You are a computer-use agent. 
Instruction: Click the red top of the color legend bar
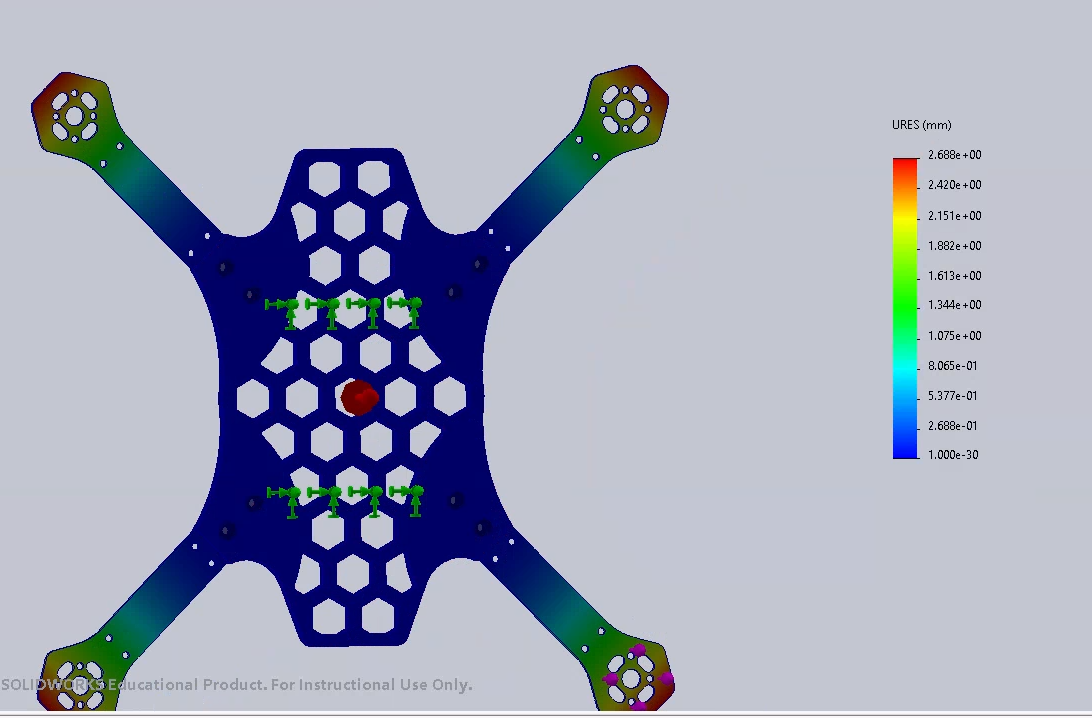tap(905, 166)
